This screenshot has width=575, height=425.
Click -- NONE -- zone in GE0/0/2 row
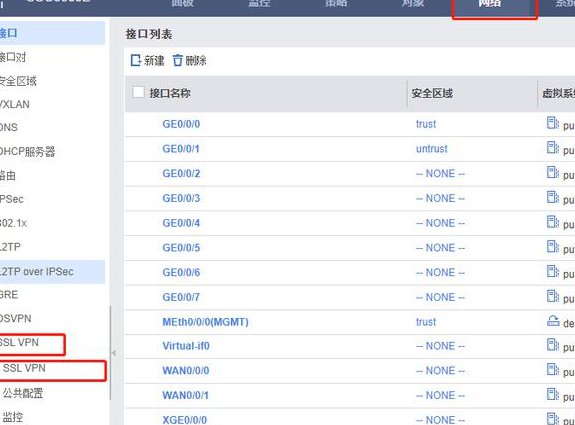[x=440, y=173]
